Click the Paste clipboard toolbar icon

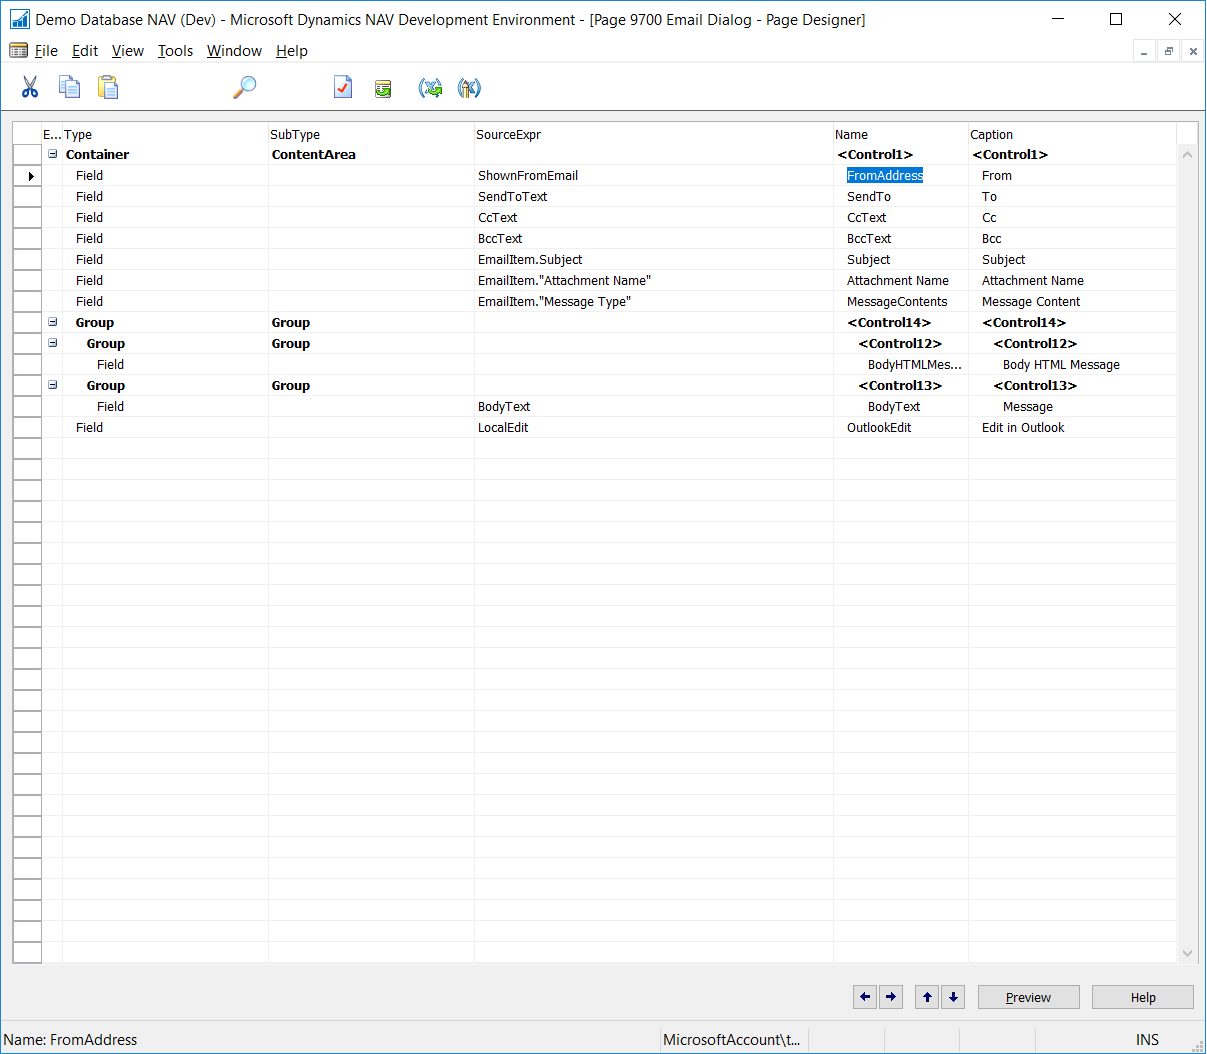point(108,88)
